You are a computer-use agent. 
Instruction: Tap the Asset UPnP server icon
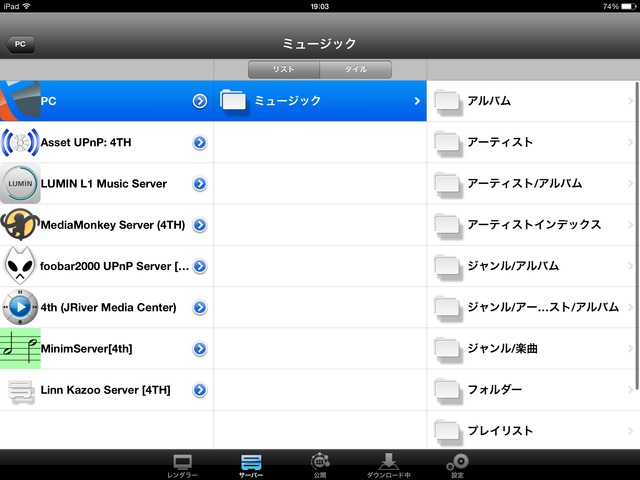coord(20,143)
